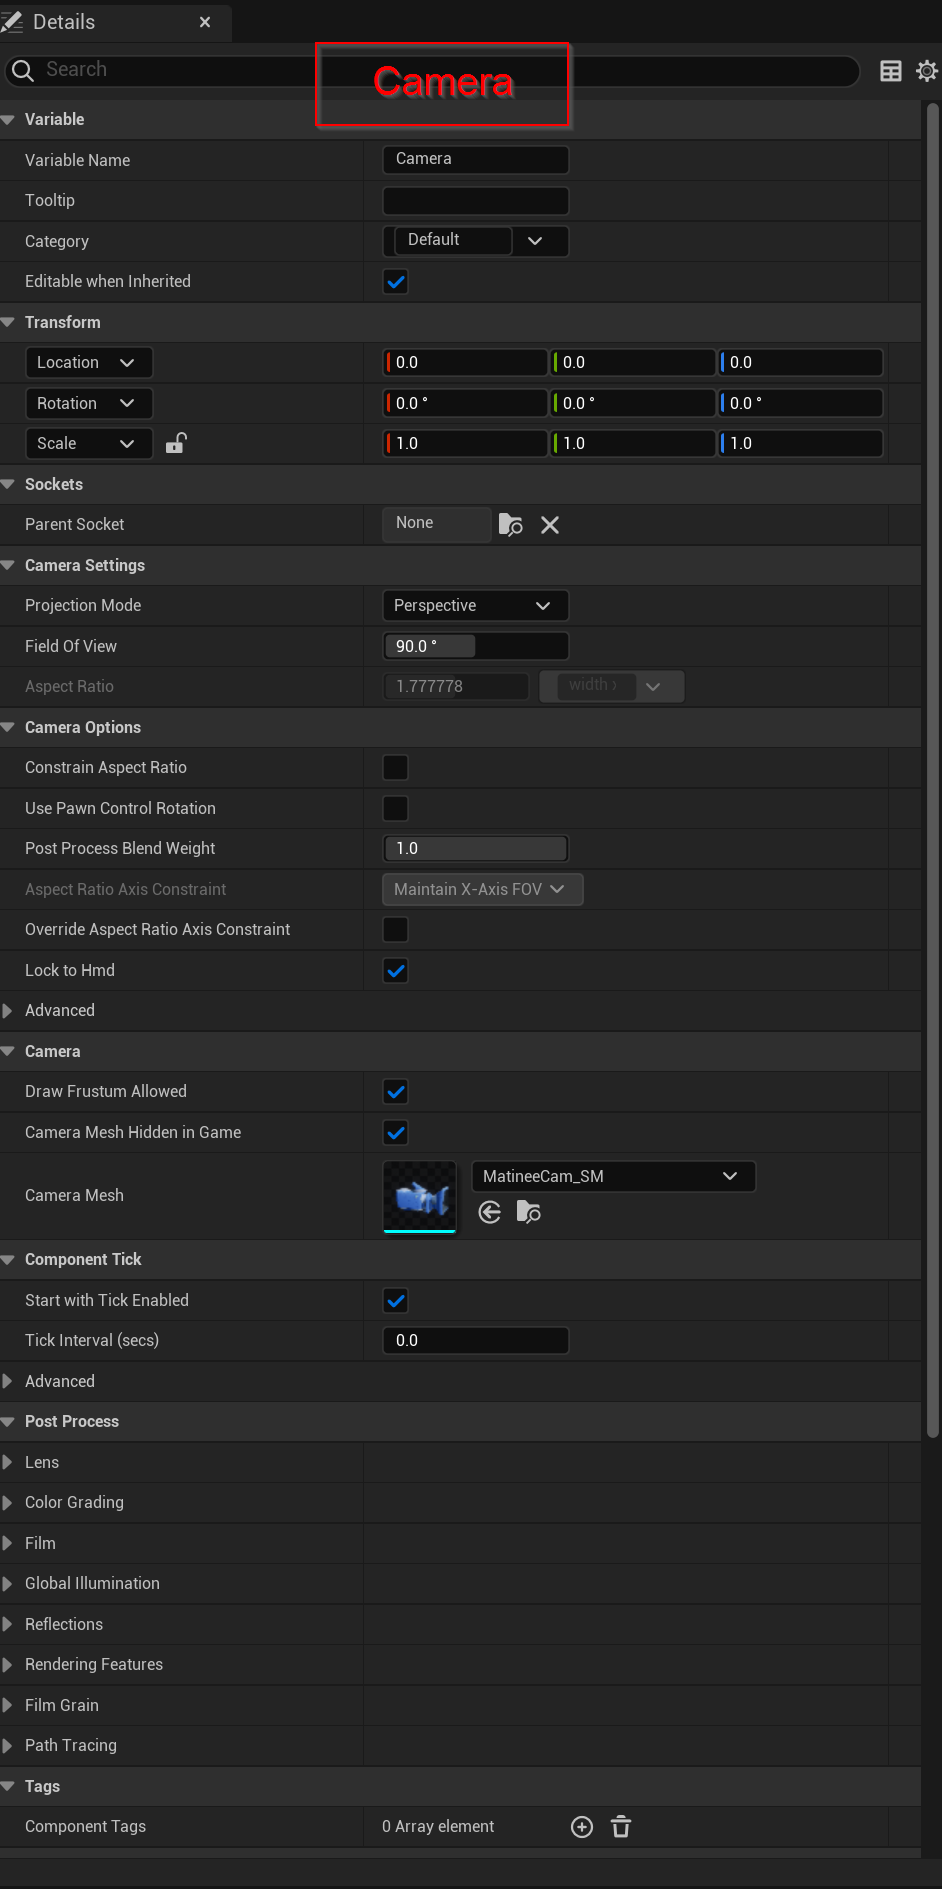Click the Parent Socket None field
The width and height of the screenshot is (942, 1889).
(438, 524)
